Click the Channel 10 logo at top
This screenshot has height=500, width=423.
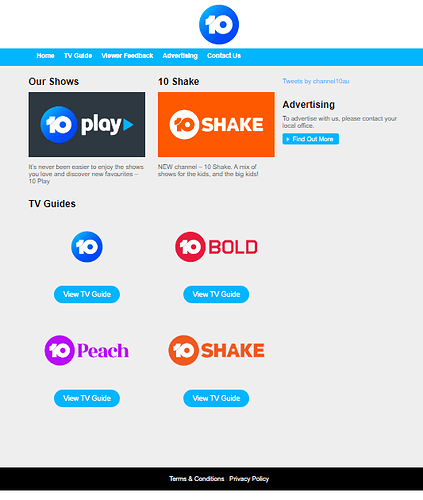click(219, 24)
